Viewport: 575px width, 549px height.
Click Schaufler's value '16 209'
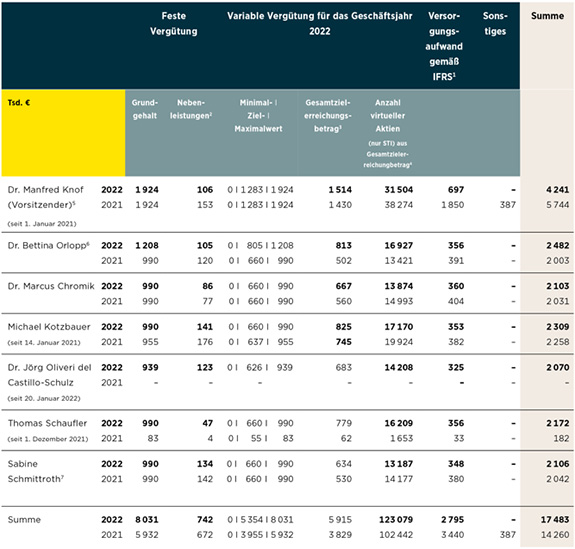coord(399,423)
